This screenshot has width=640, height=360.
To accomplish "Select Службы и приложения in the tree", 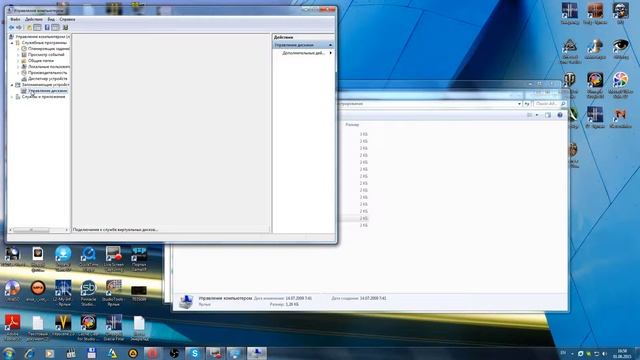I will point(43,97).
